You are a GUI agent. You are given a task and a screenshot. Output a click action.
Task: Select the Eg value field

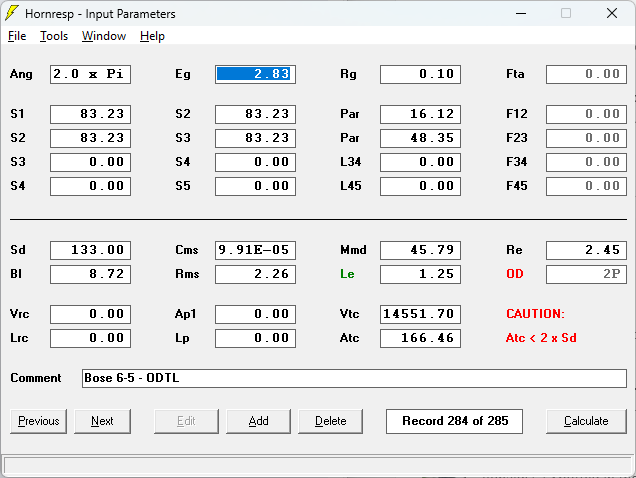click(x=256, y=74)
